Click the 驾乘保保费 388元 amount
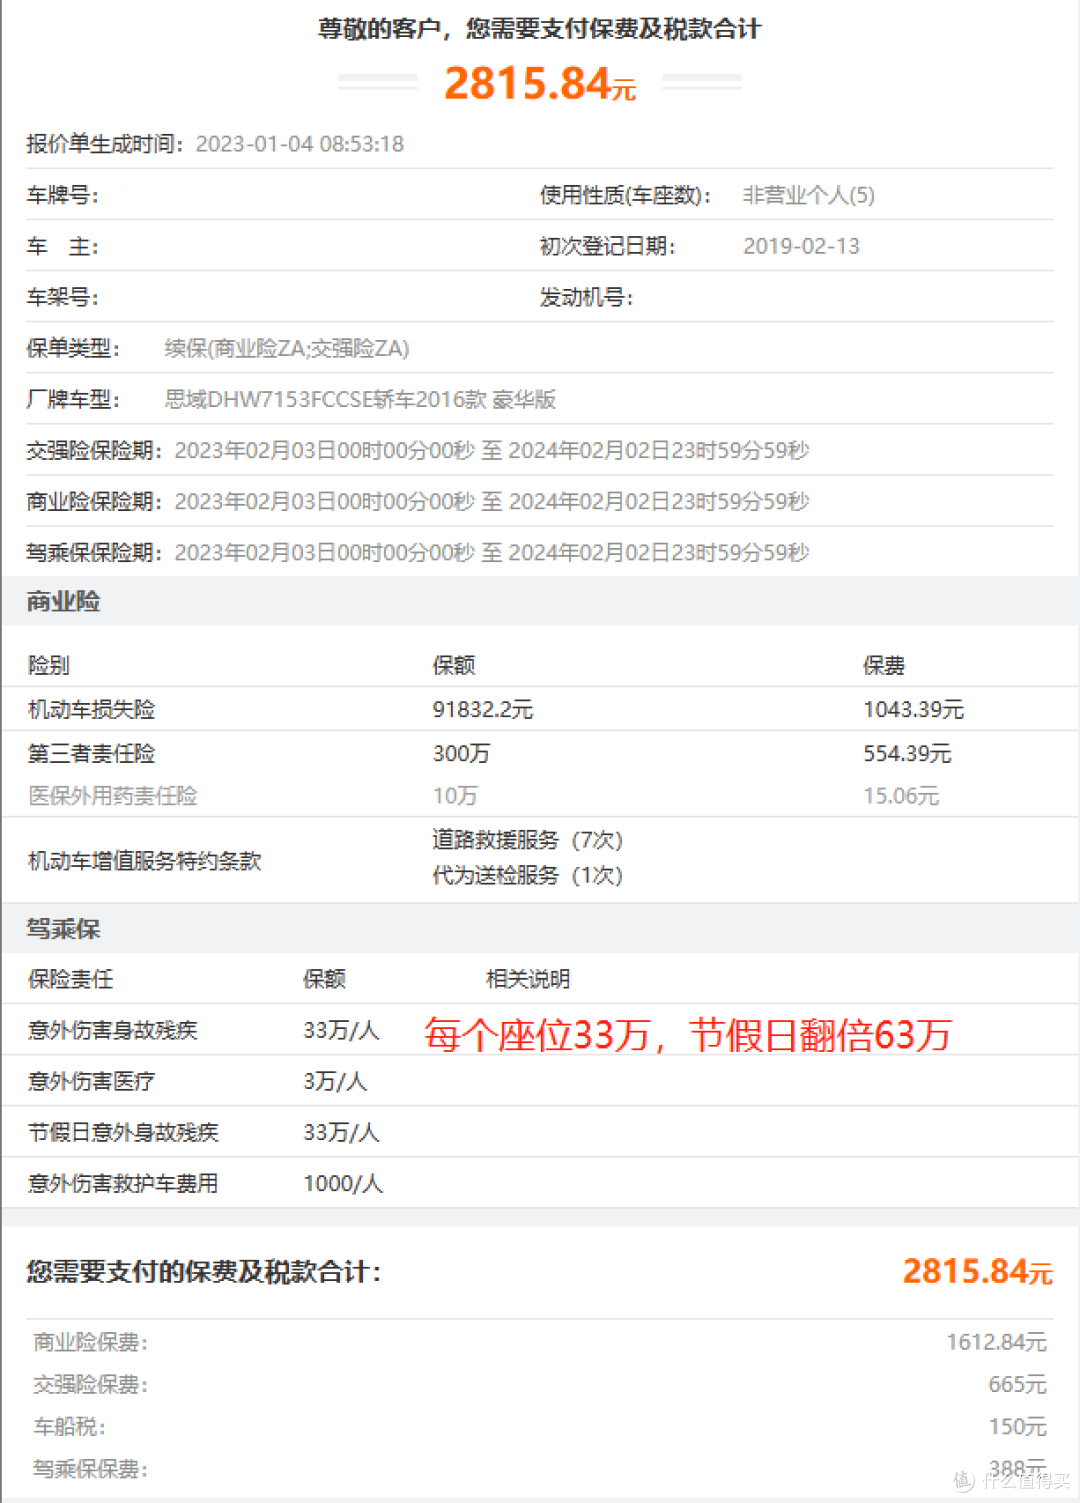This screenshot has width=1080, height=1503. pyautogui.click(x=1017, y=1468)
